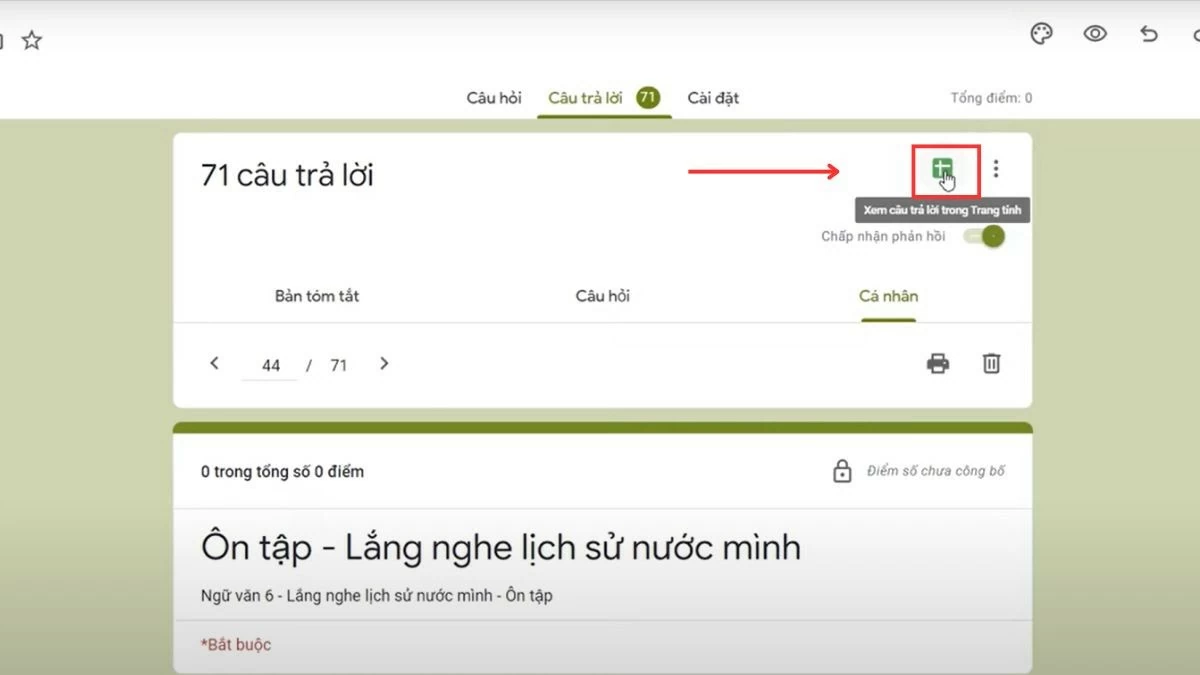Screen dimensions: 1200x675
Task: Star the form with the bookmark icon
Action: click(33, 39)
